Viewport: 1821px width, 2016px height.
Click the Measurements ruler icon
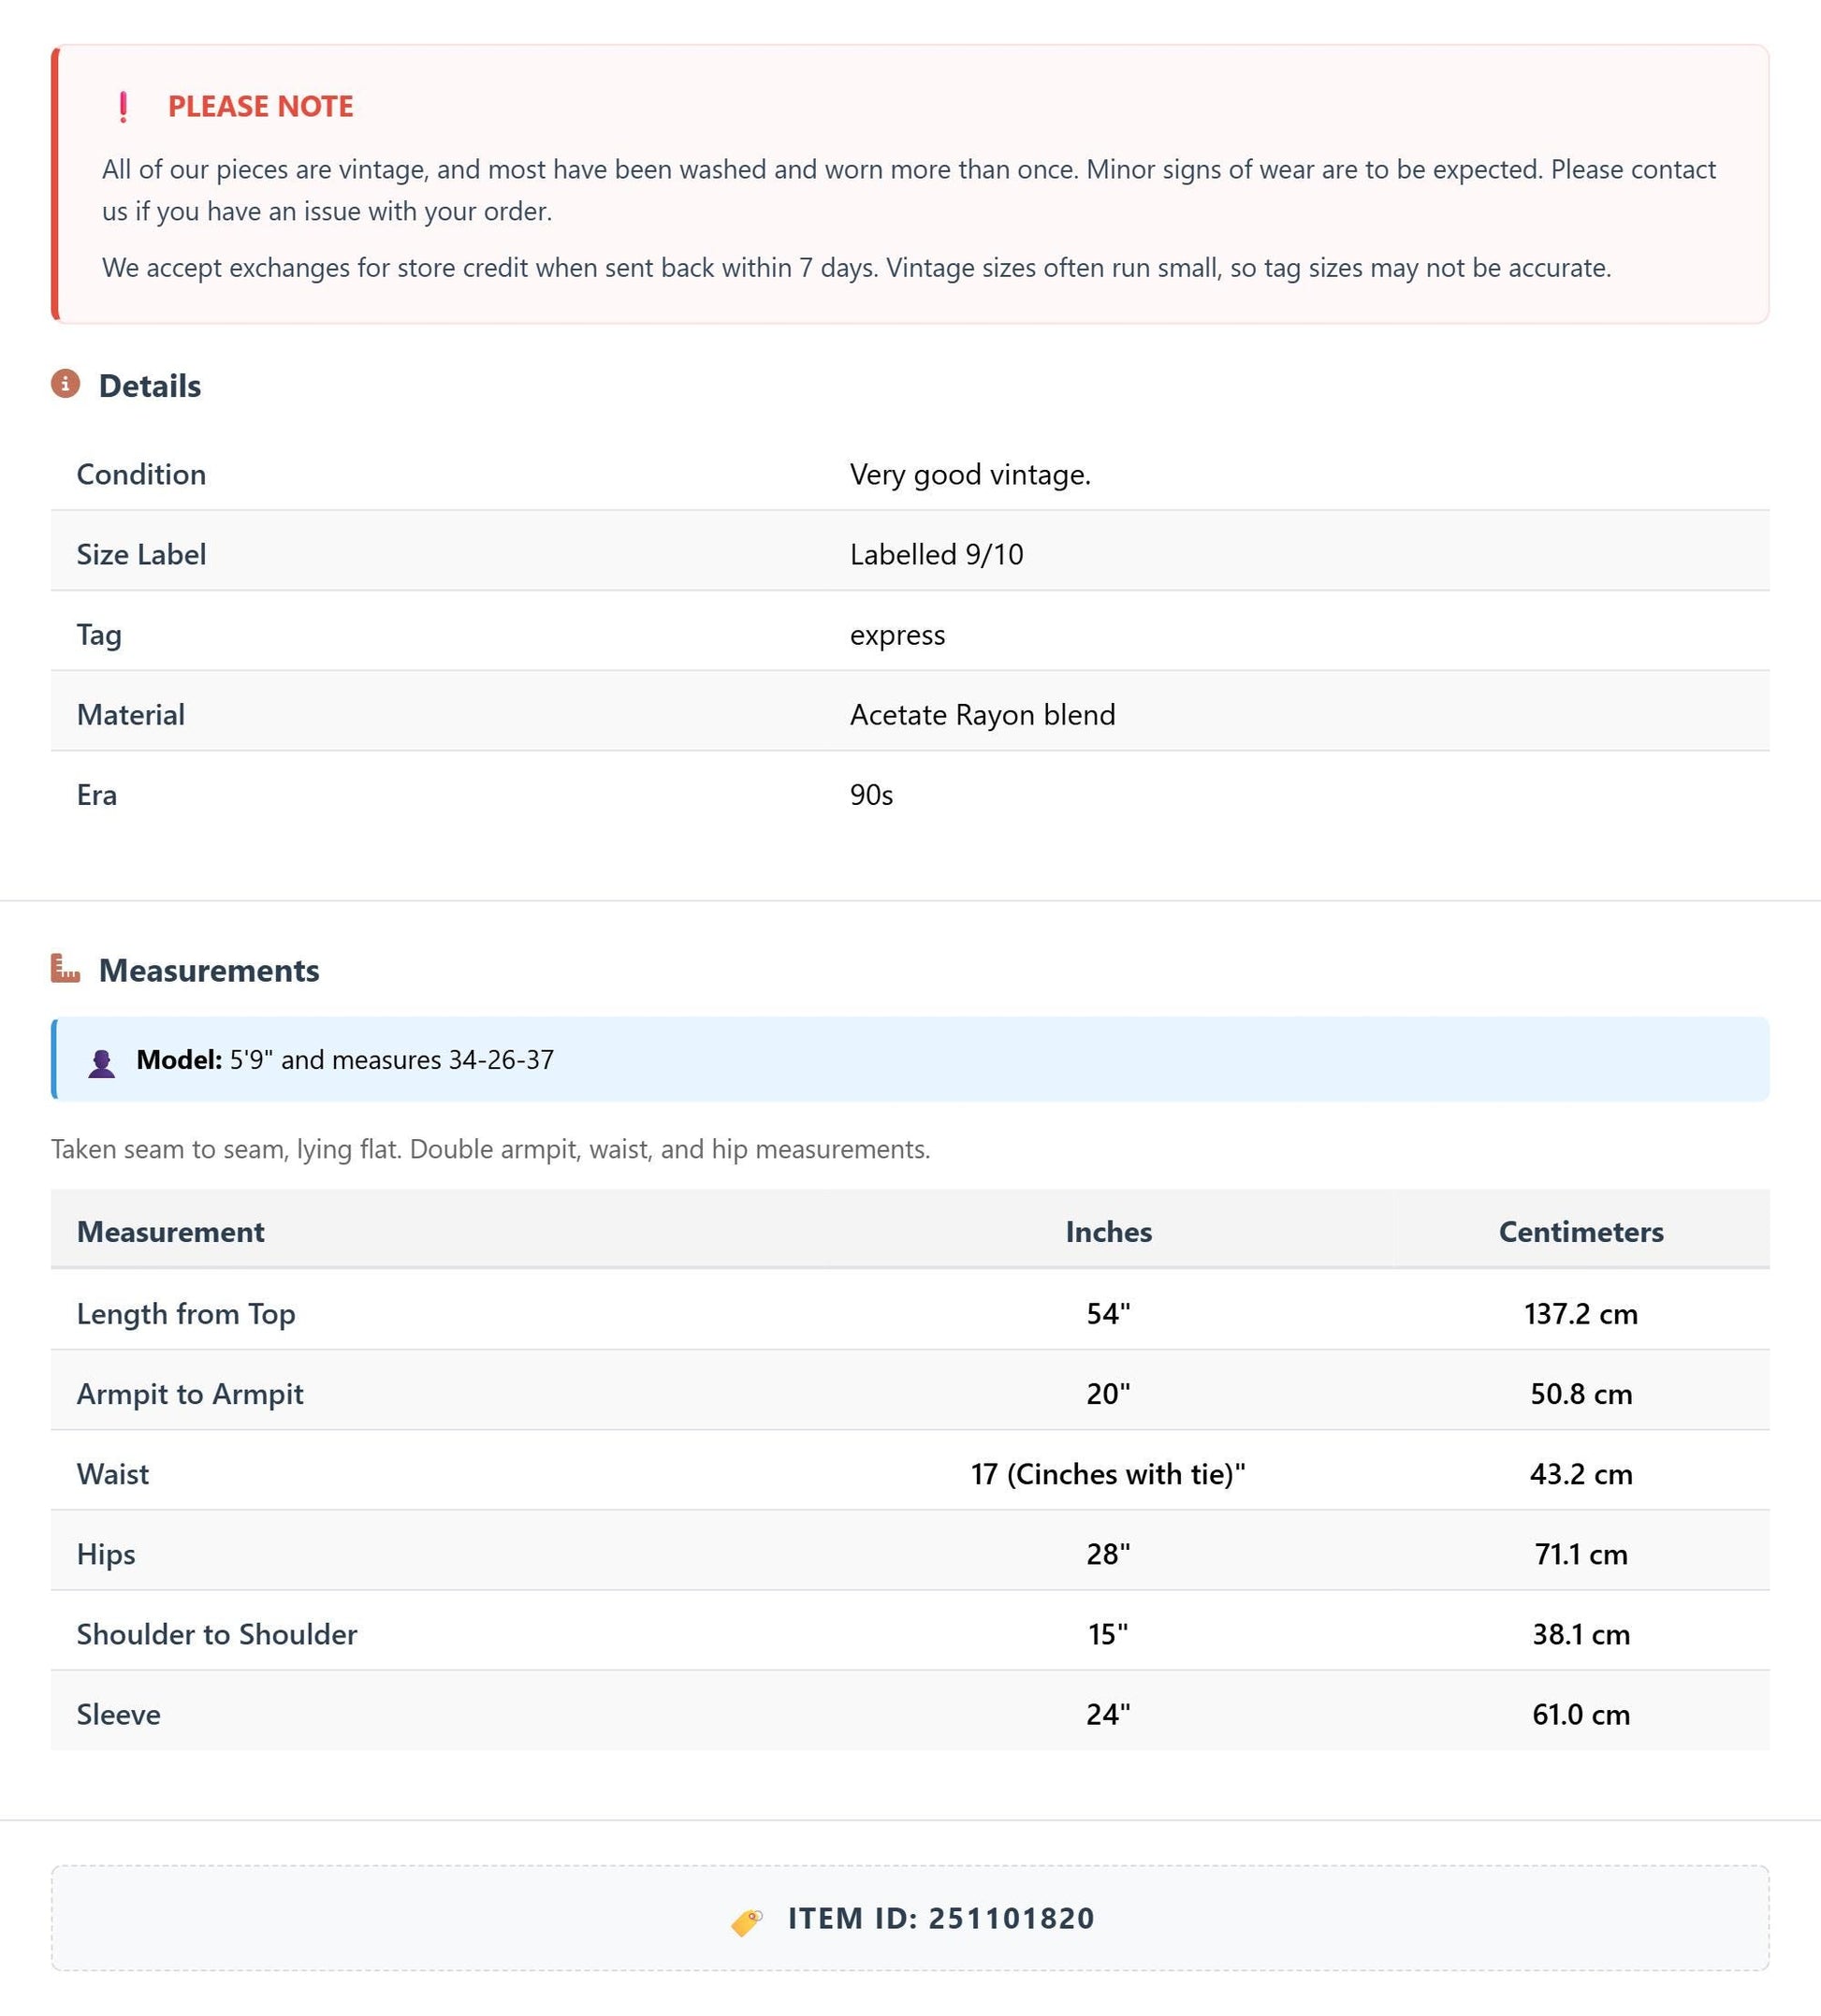pos(65,968)
